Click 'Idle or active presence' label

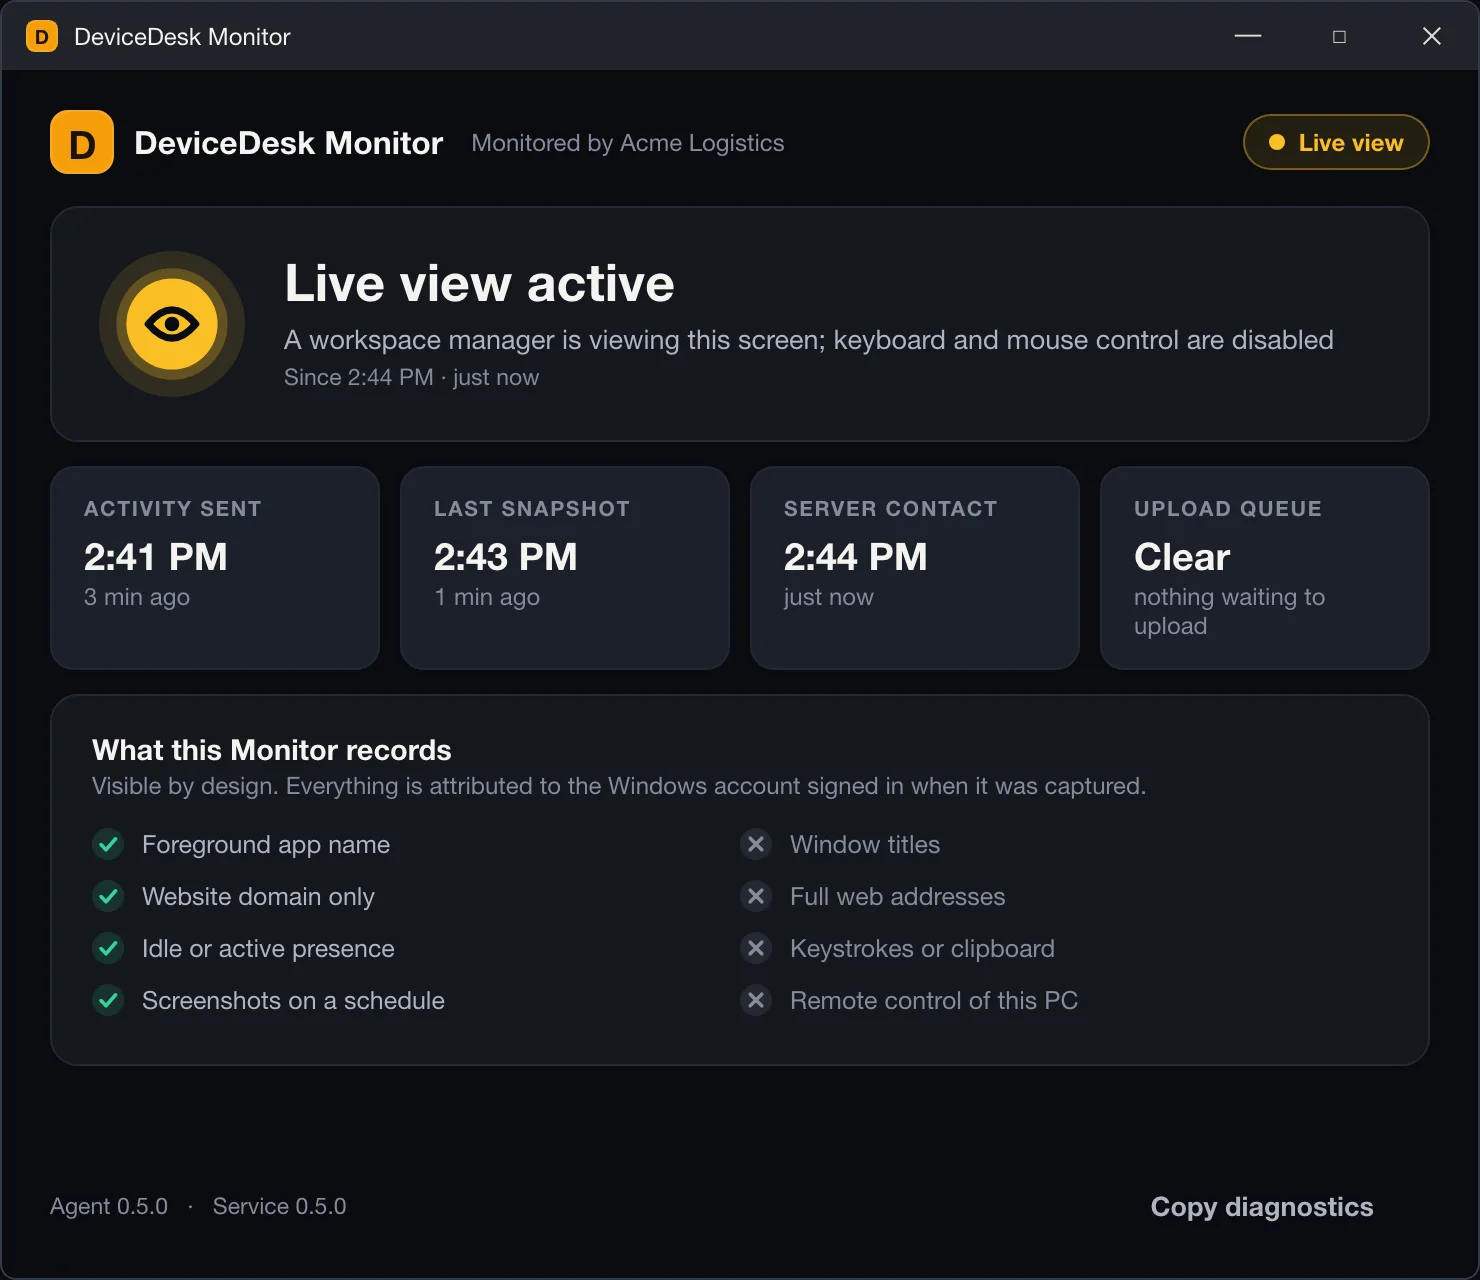pyautogui.click(x=268, y=949)
